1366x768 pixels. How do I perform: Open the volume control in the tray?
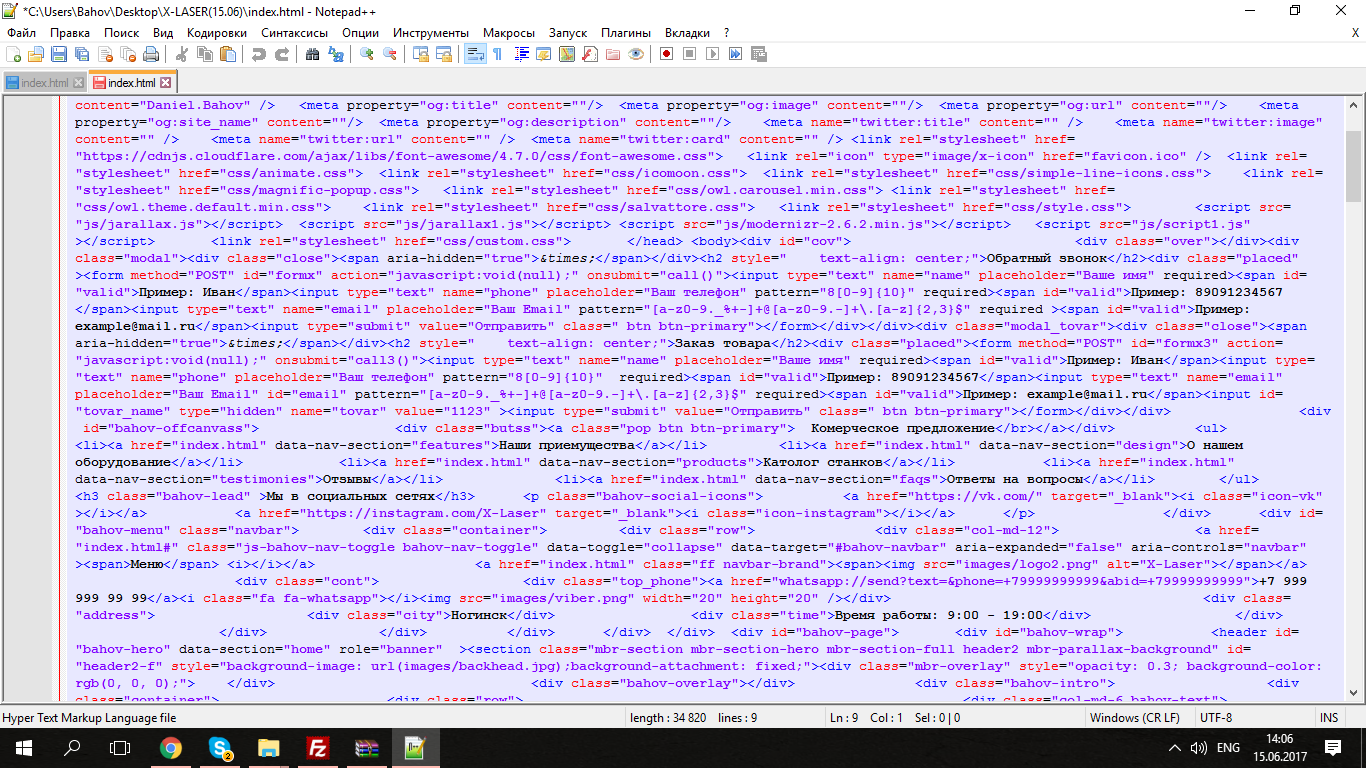click(x=1199, y=747)
